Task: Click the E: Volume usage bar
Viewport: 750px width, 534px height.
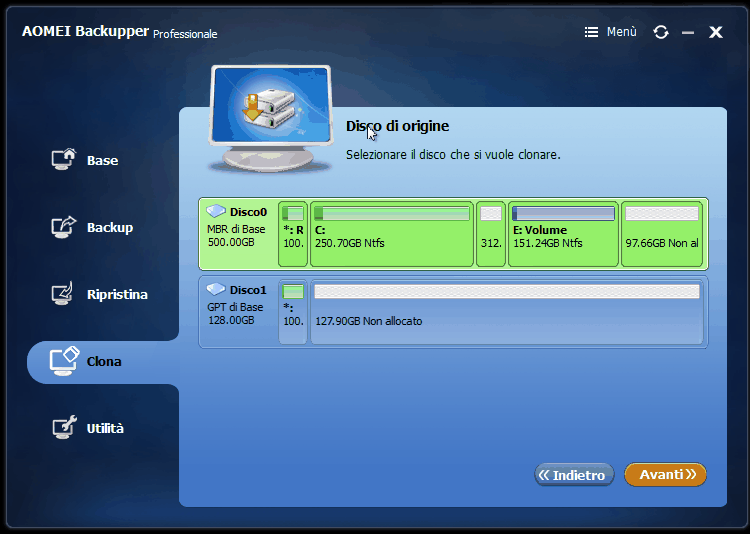Action: (x=563, y=213)
